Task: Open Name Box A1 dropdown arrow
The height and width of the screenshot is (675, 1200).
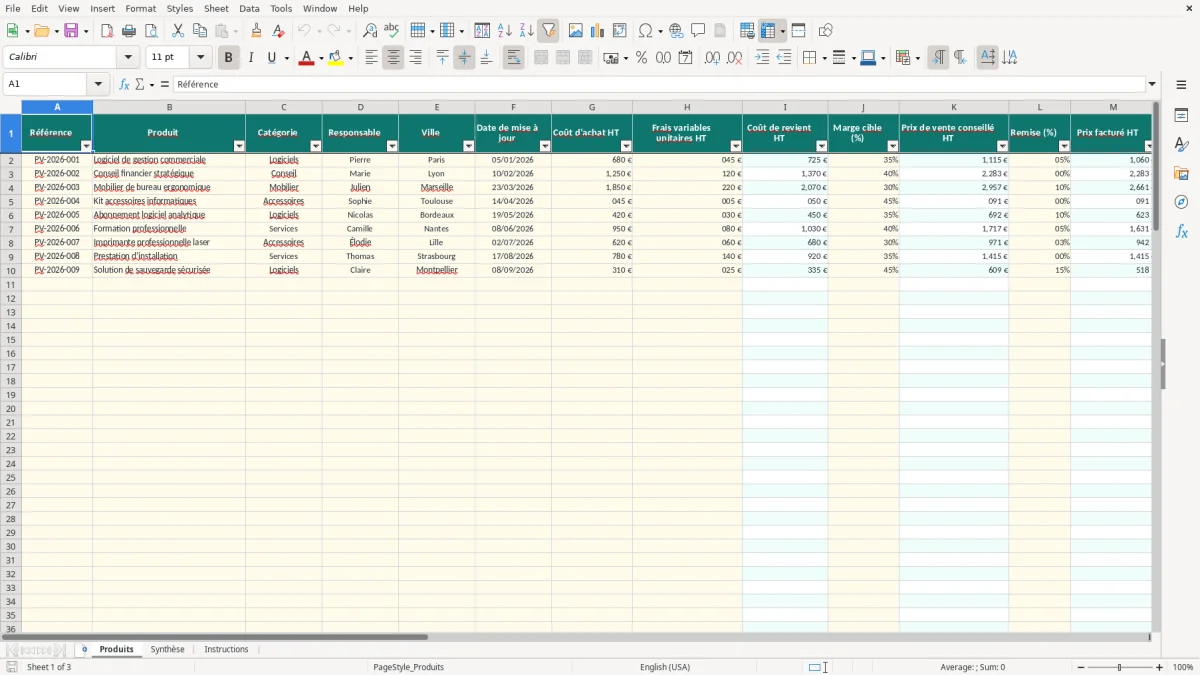Action: [x=98, y=84]
